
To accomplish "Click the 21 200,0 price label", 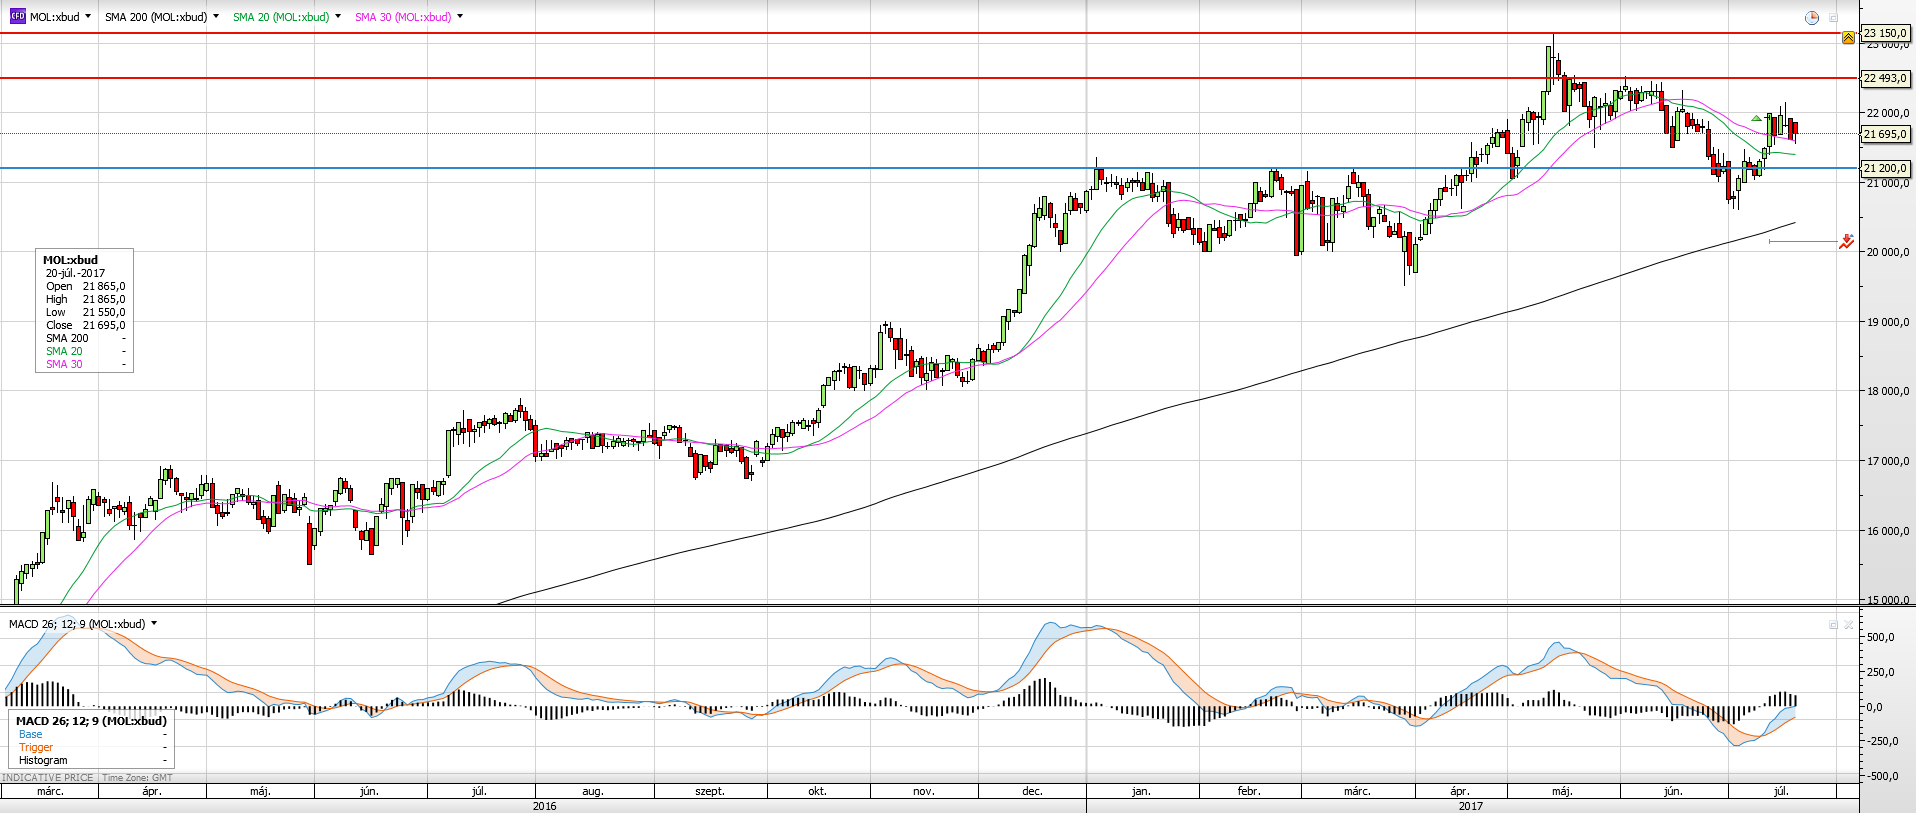I will [x=1885, y=168].
